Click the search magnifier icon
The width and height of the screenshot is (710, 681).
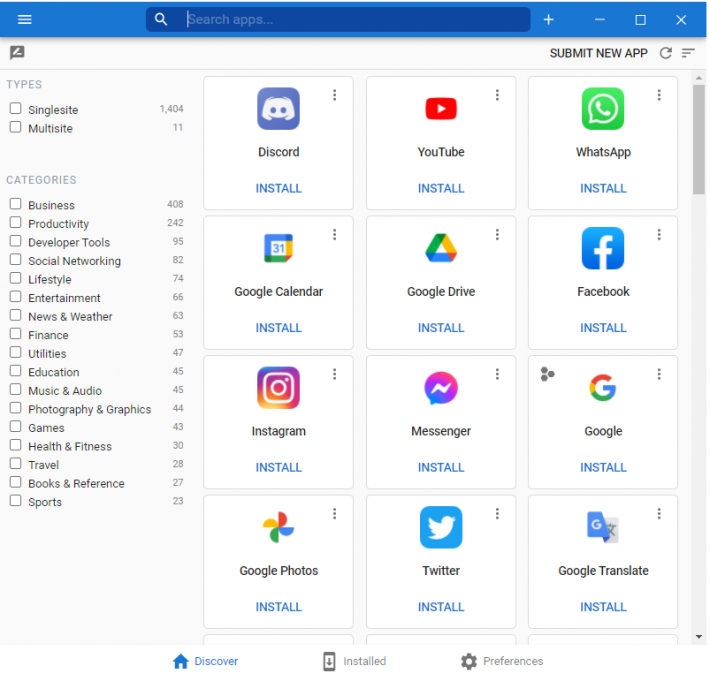(x=161, y=19)
